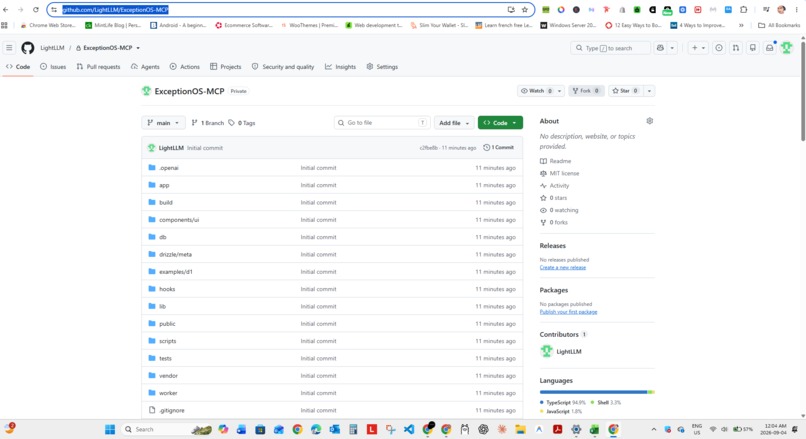This screenshot has height=439, width=806.
Task: Open the components/ui folder
Action: tap(179, 220)
